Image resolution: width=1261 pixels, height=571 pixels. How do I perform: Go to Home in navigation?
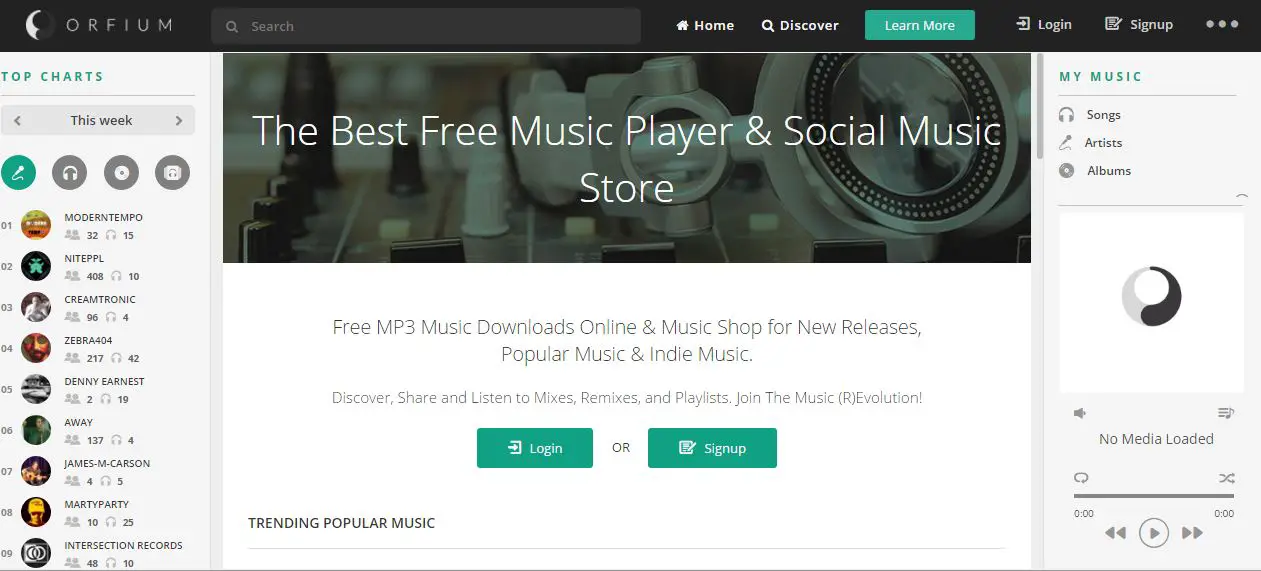pos(705,25)
